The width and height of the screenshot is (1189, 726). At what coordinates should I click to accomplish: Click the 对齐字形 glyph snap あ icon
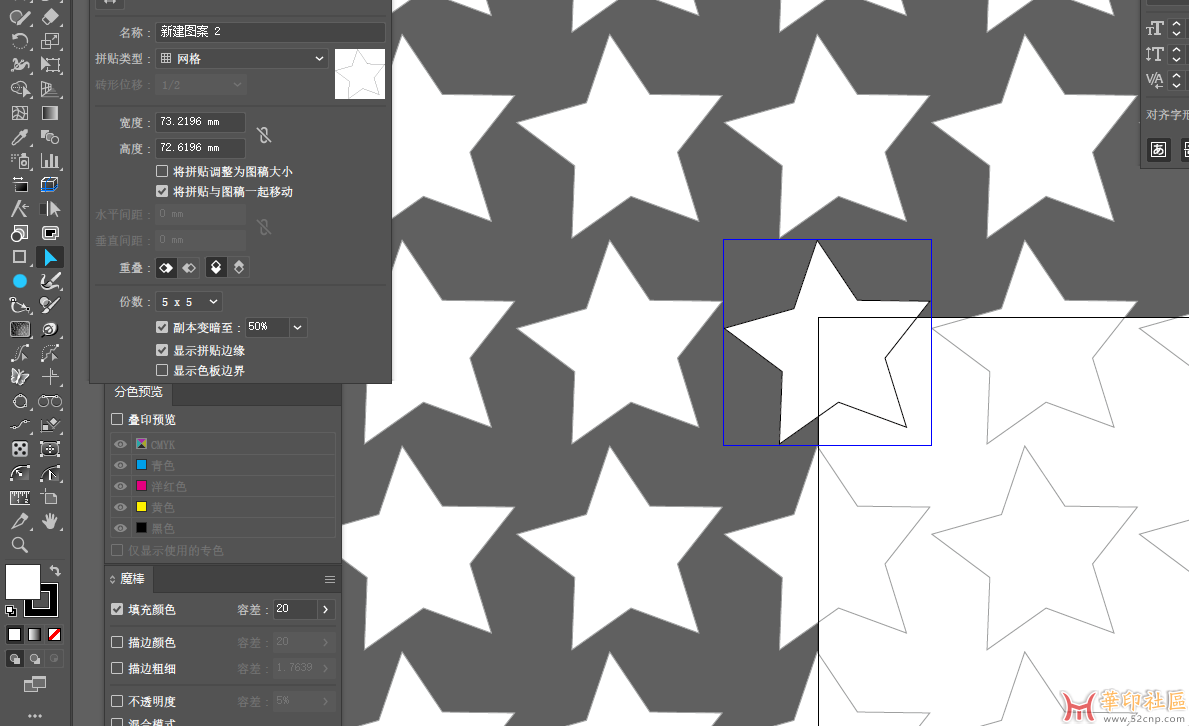click(1159, 149)
